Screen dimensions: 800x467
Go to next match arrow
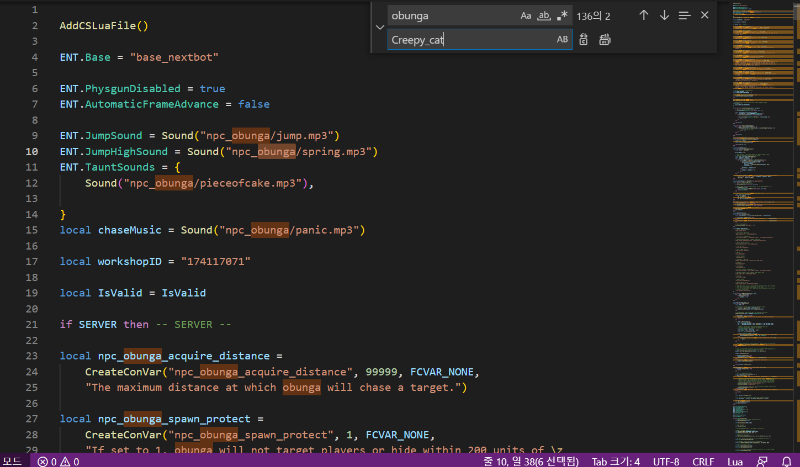coord(664,16)
